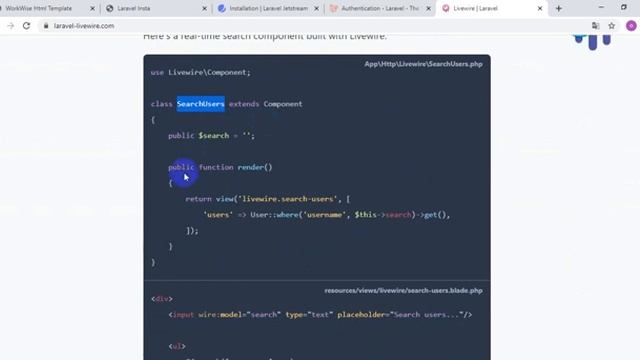Close the Livewire | Laravel tab

[540, 8]
